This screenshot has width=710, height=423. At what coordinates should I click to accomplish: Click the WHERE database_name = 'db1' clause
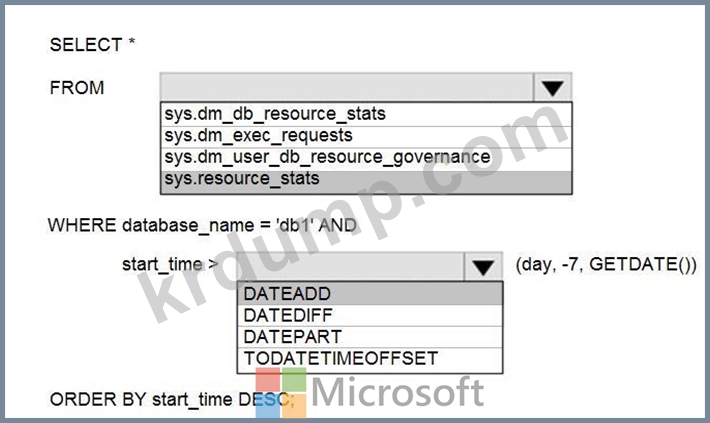point(201,225)
